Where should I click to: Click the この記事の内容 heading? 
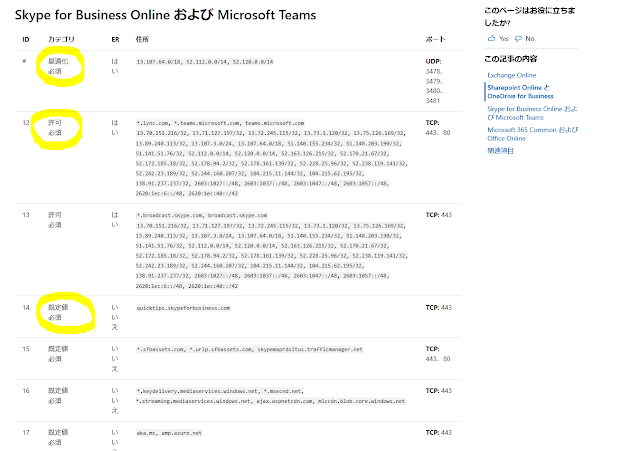click(x=510, y=59)
